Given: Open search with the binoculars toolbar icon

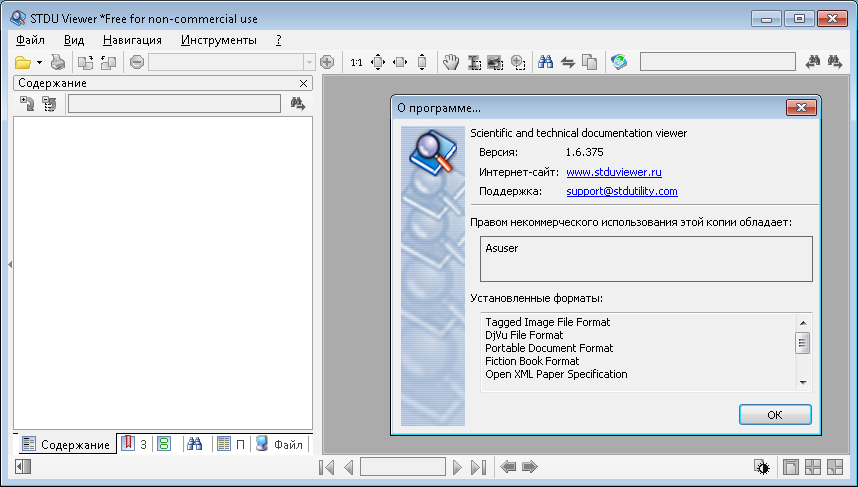Looking at the screenshot, I should [545, 62].
